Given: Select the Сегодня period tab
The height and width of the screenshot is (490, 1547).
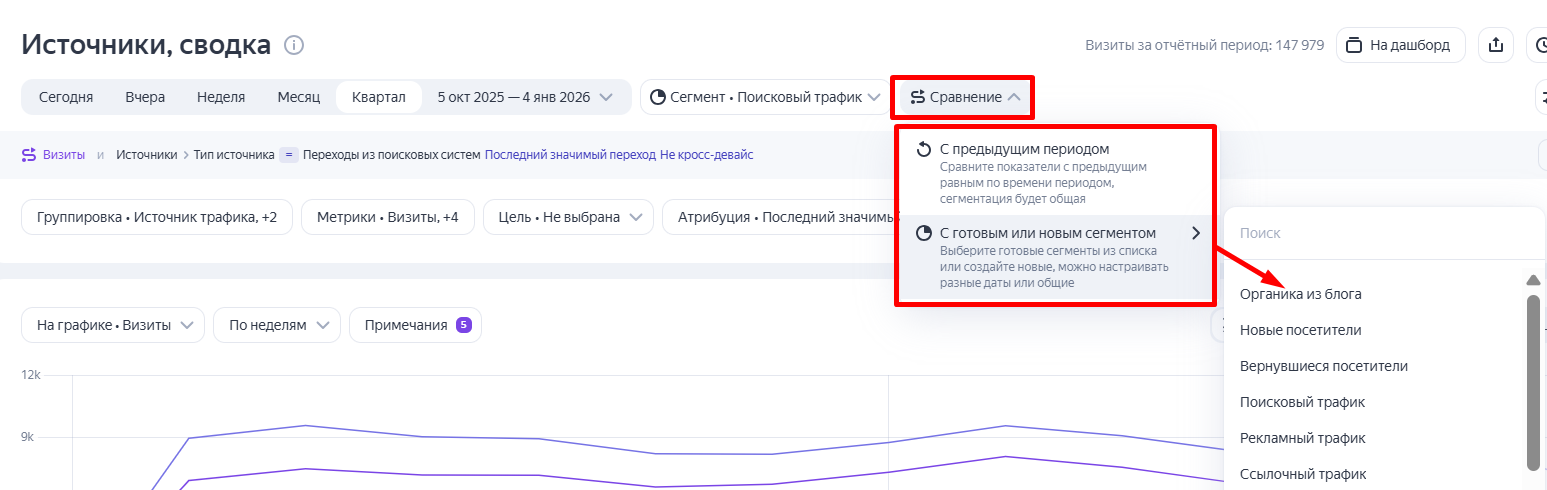Looking at the screenshot, I should click(66, 97).
